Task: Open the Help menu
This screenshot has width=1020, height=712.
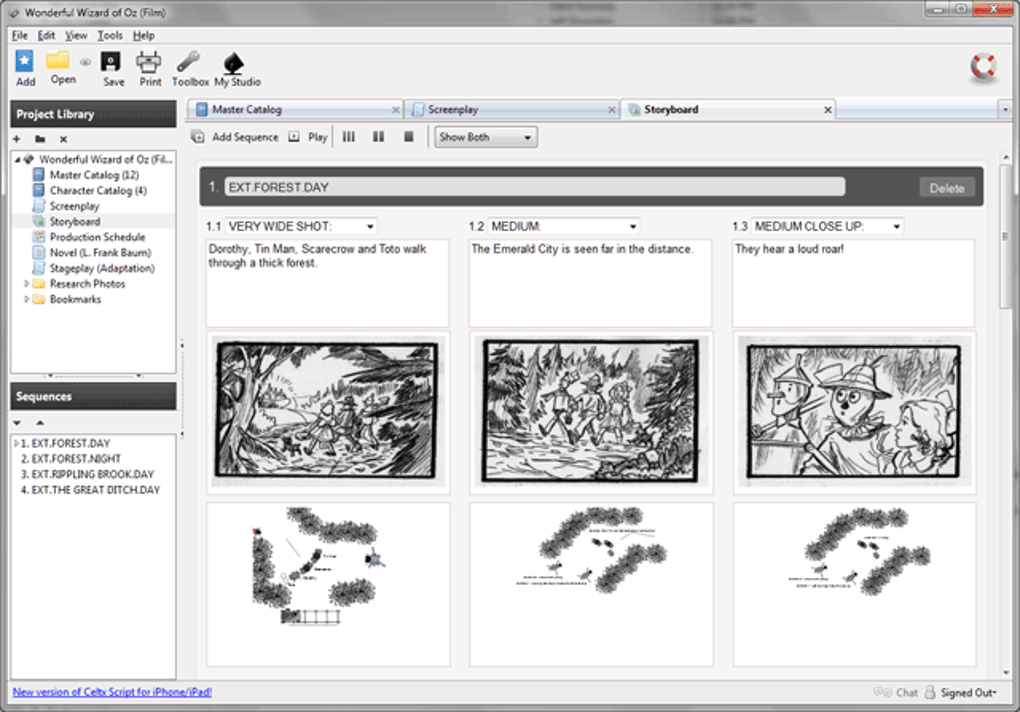Action: point(144,35)
